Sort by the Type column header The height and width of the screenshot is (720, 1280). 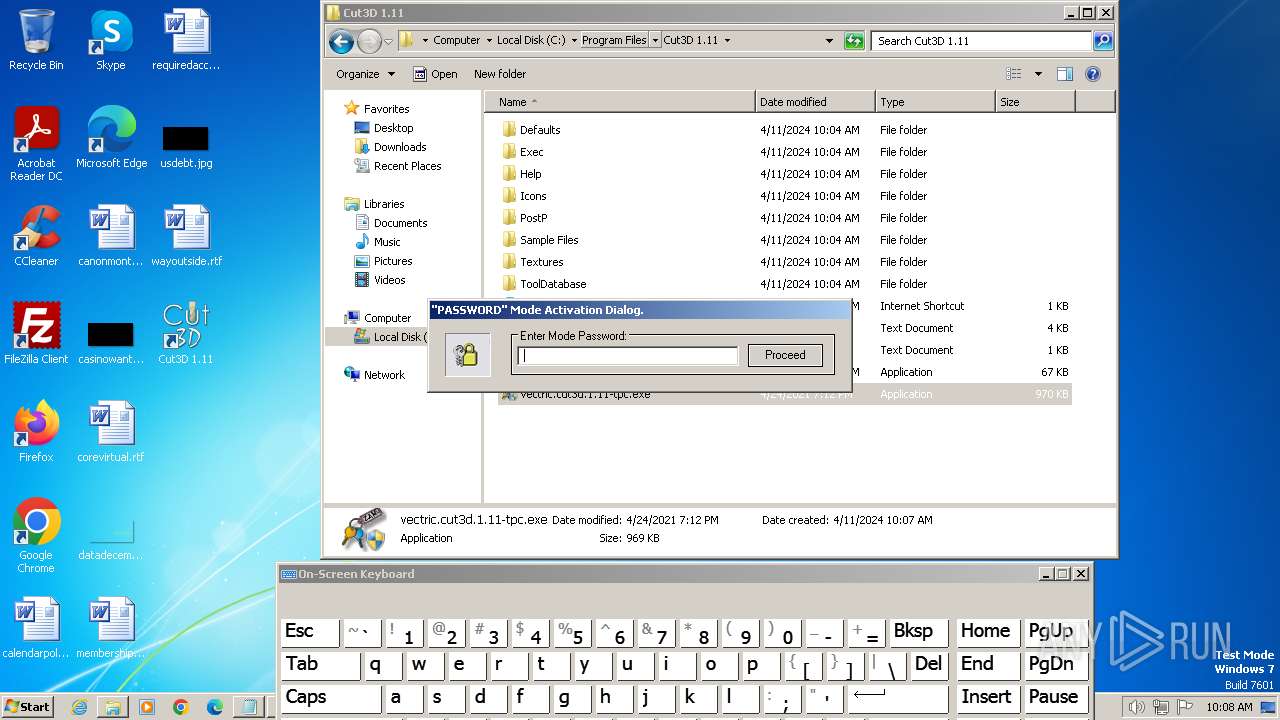(935, 102)
